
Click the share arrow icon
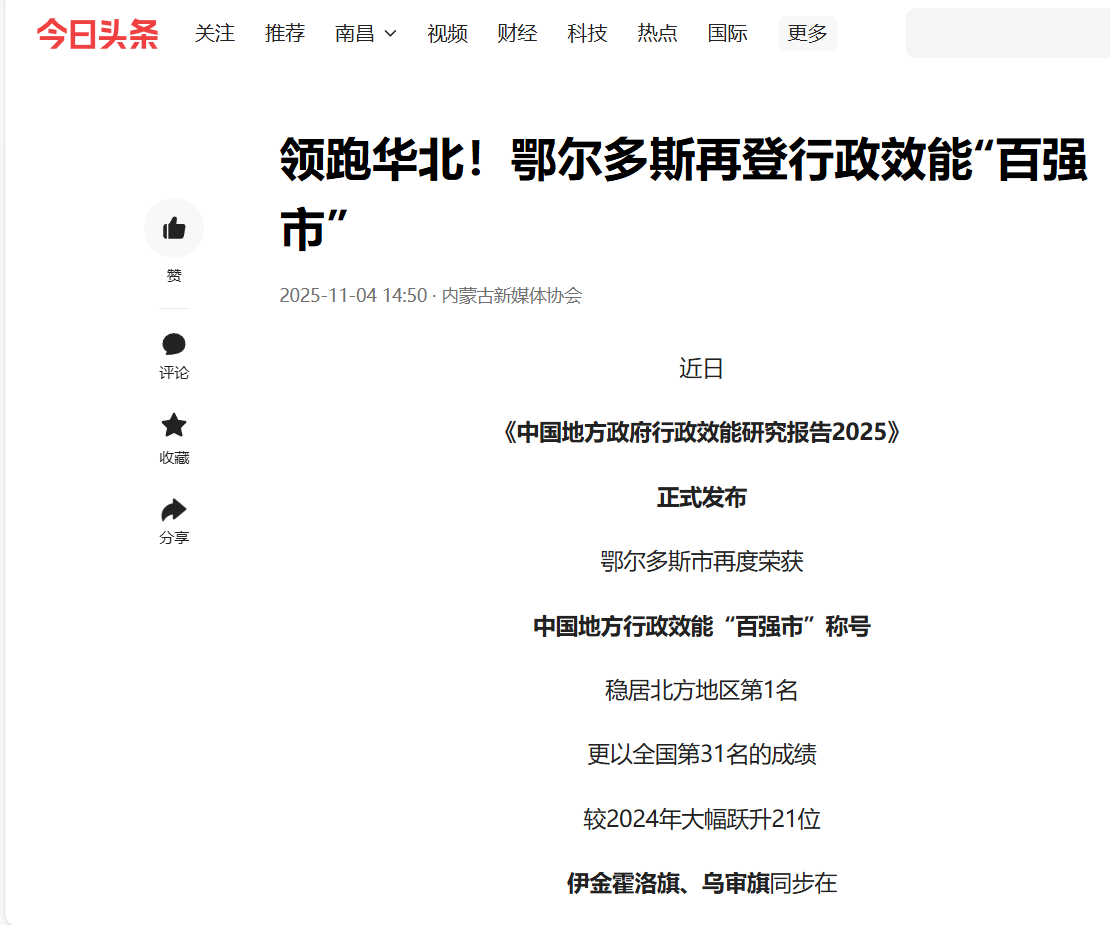coord(174,511)
